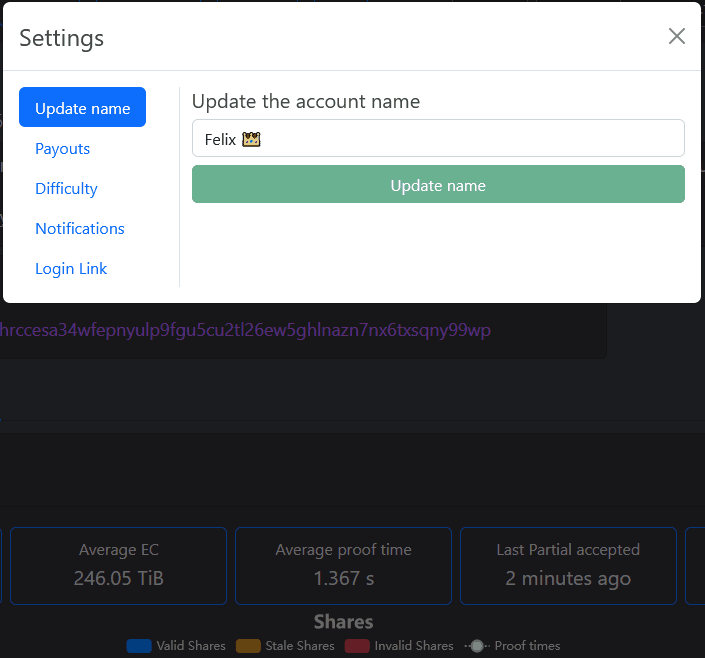The height and width of the screenshot is (658, 705).
Task: Click the account name text field
Action: pyautogui.click(x=438, y=139)
